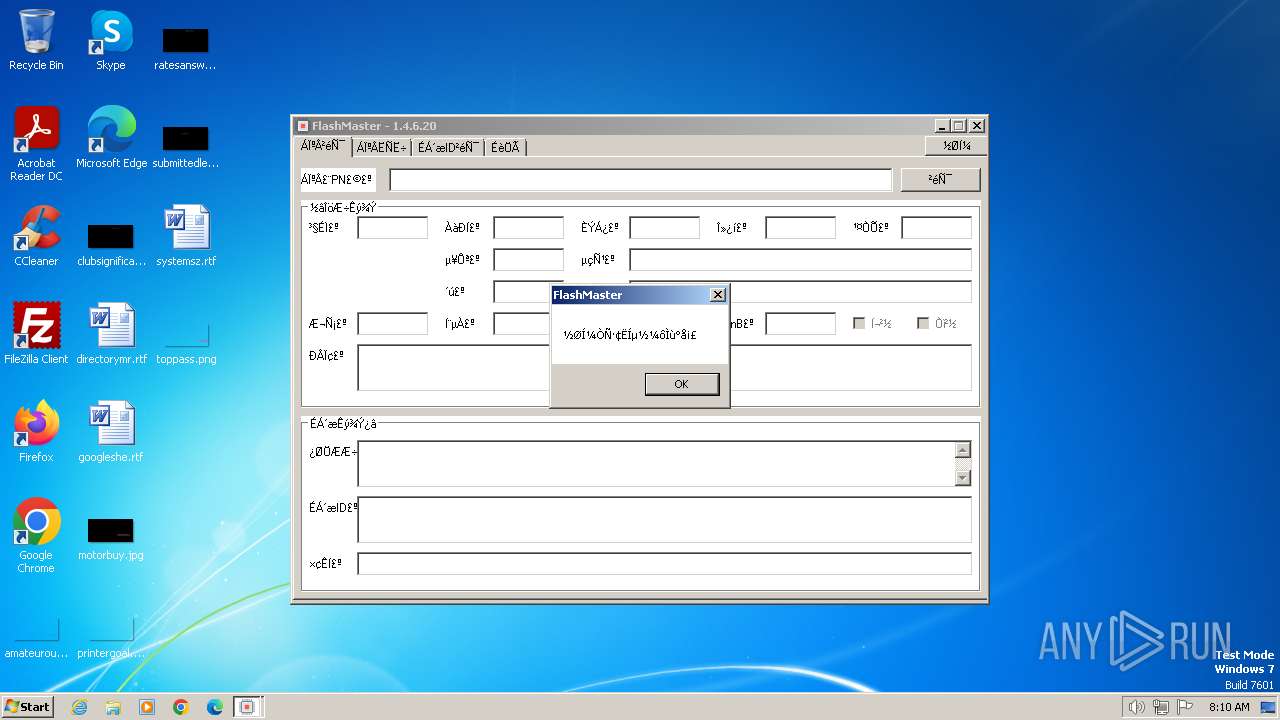The height and width of the screenshot is (720, 1280).
Task: Open the Start menu
Action: pyautogui.click(x=27, y=706)
